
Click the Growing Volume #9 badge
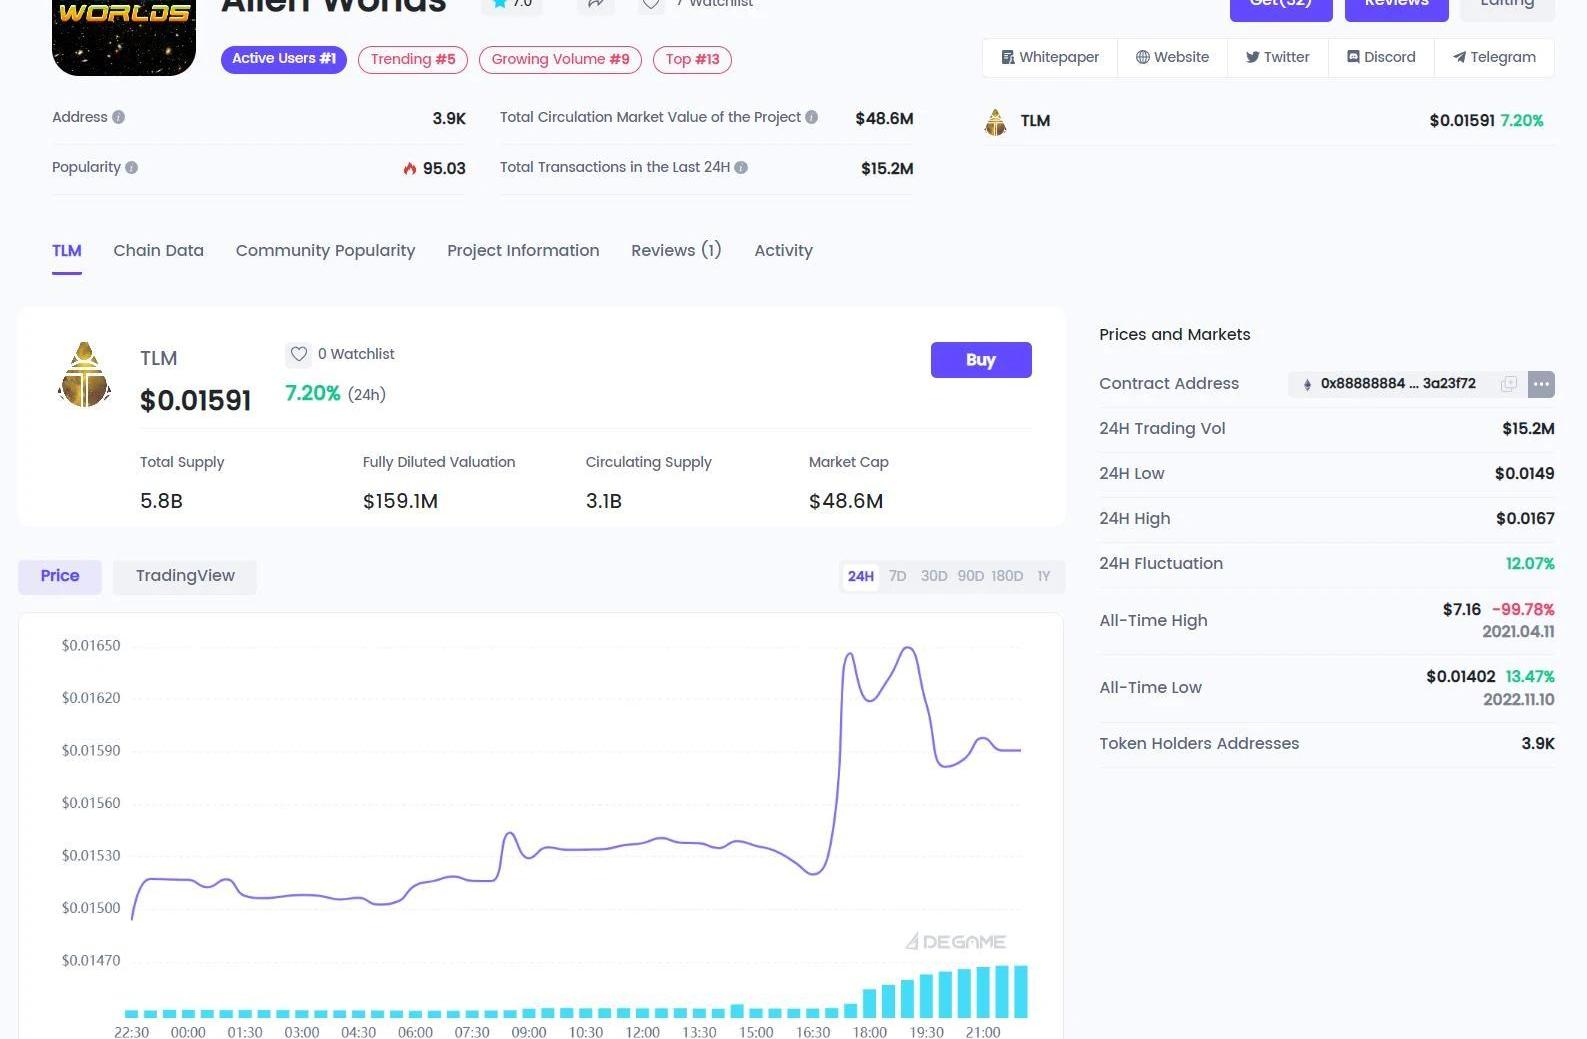560,59
